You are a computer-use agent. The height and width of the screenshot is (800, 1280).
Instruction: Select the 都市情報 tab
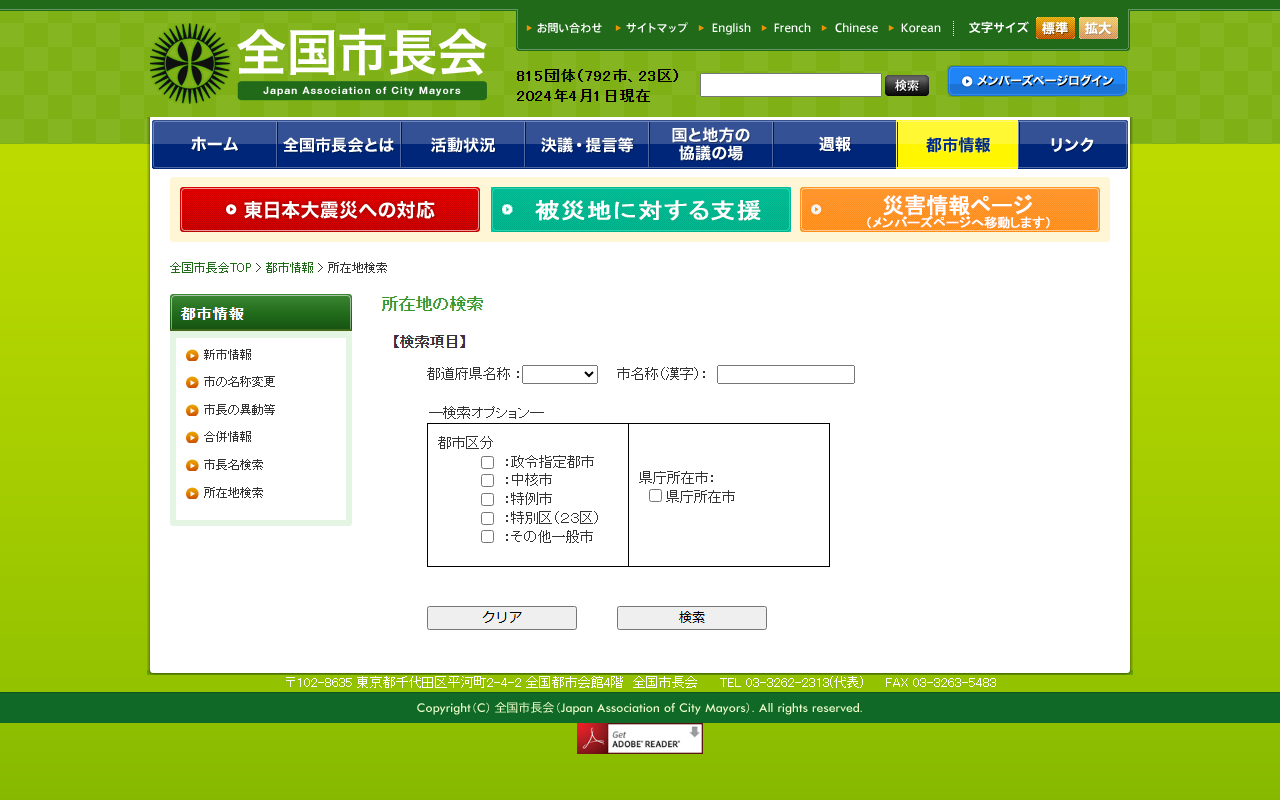click(958, 145)
